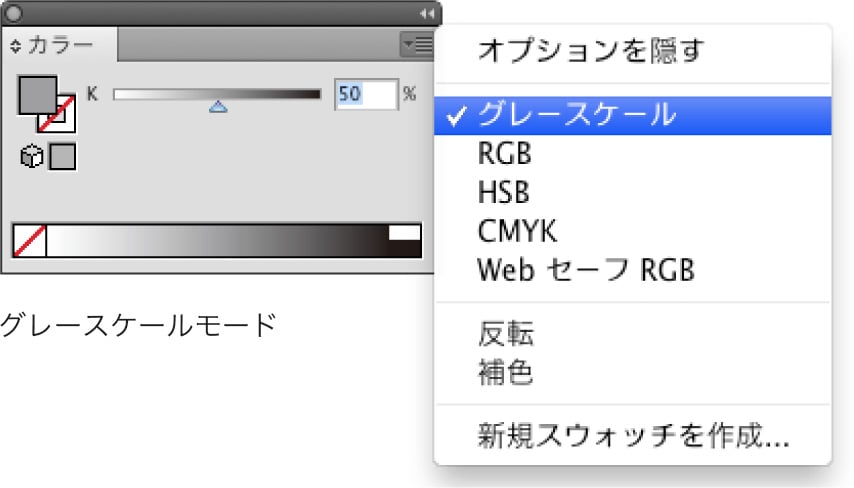Collapse panel with double-arrow icon

[x=427, y=14]
